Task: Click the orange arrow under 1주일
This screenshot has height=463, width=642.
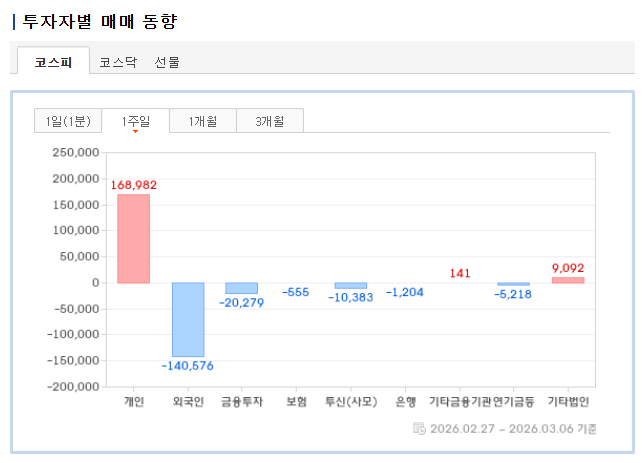Action: pyautogui.click(x=136, y=131)
